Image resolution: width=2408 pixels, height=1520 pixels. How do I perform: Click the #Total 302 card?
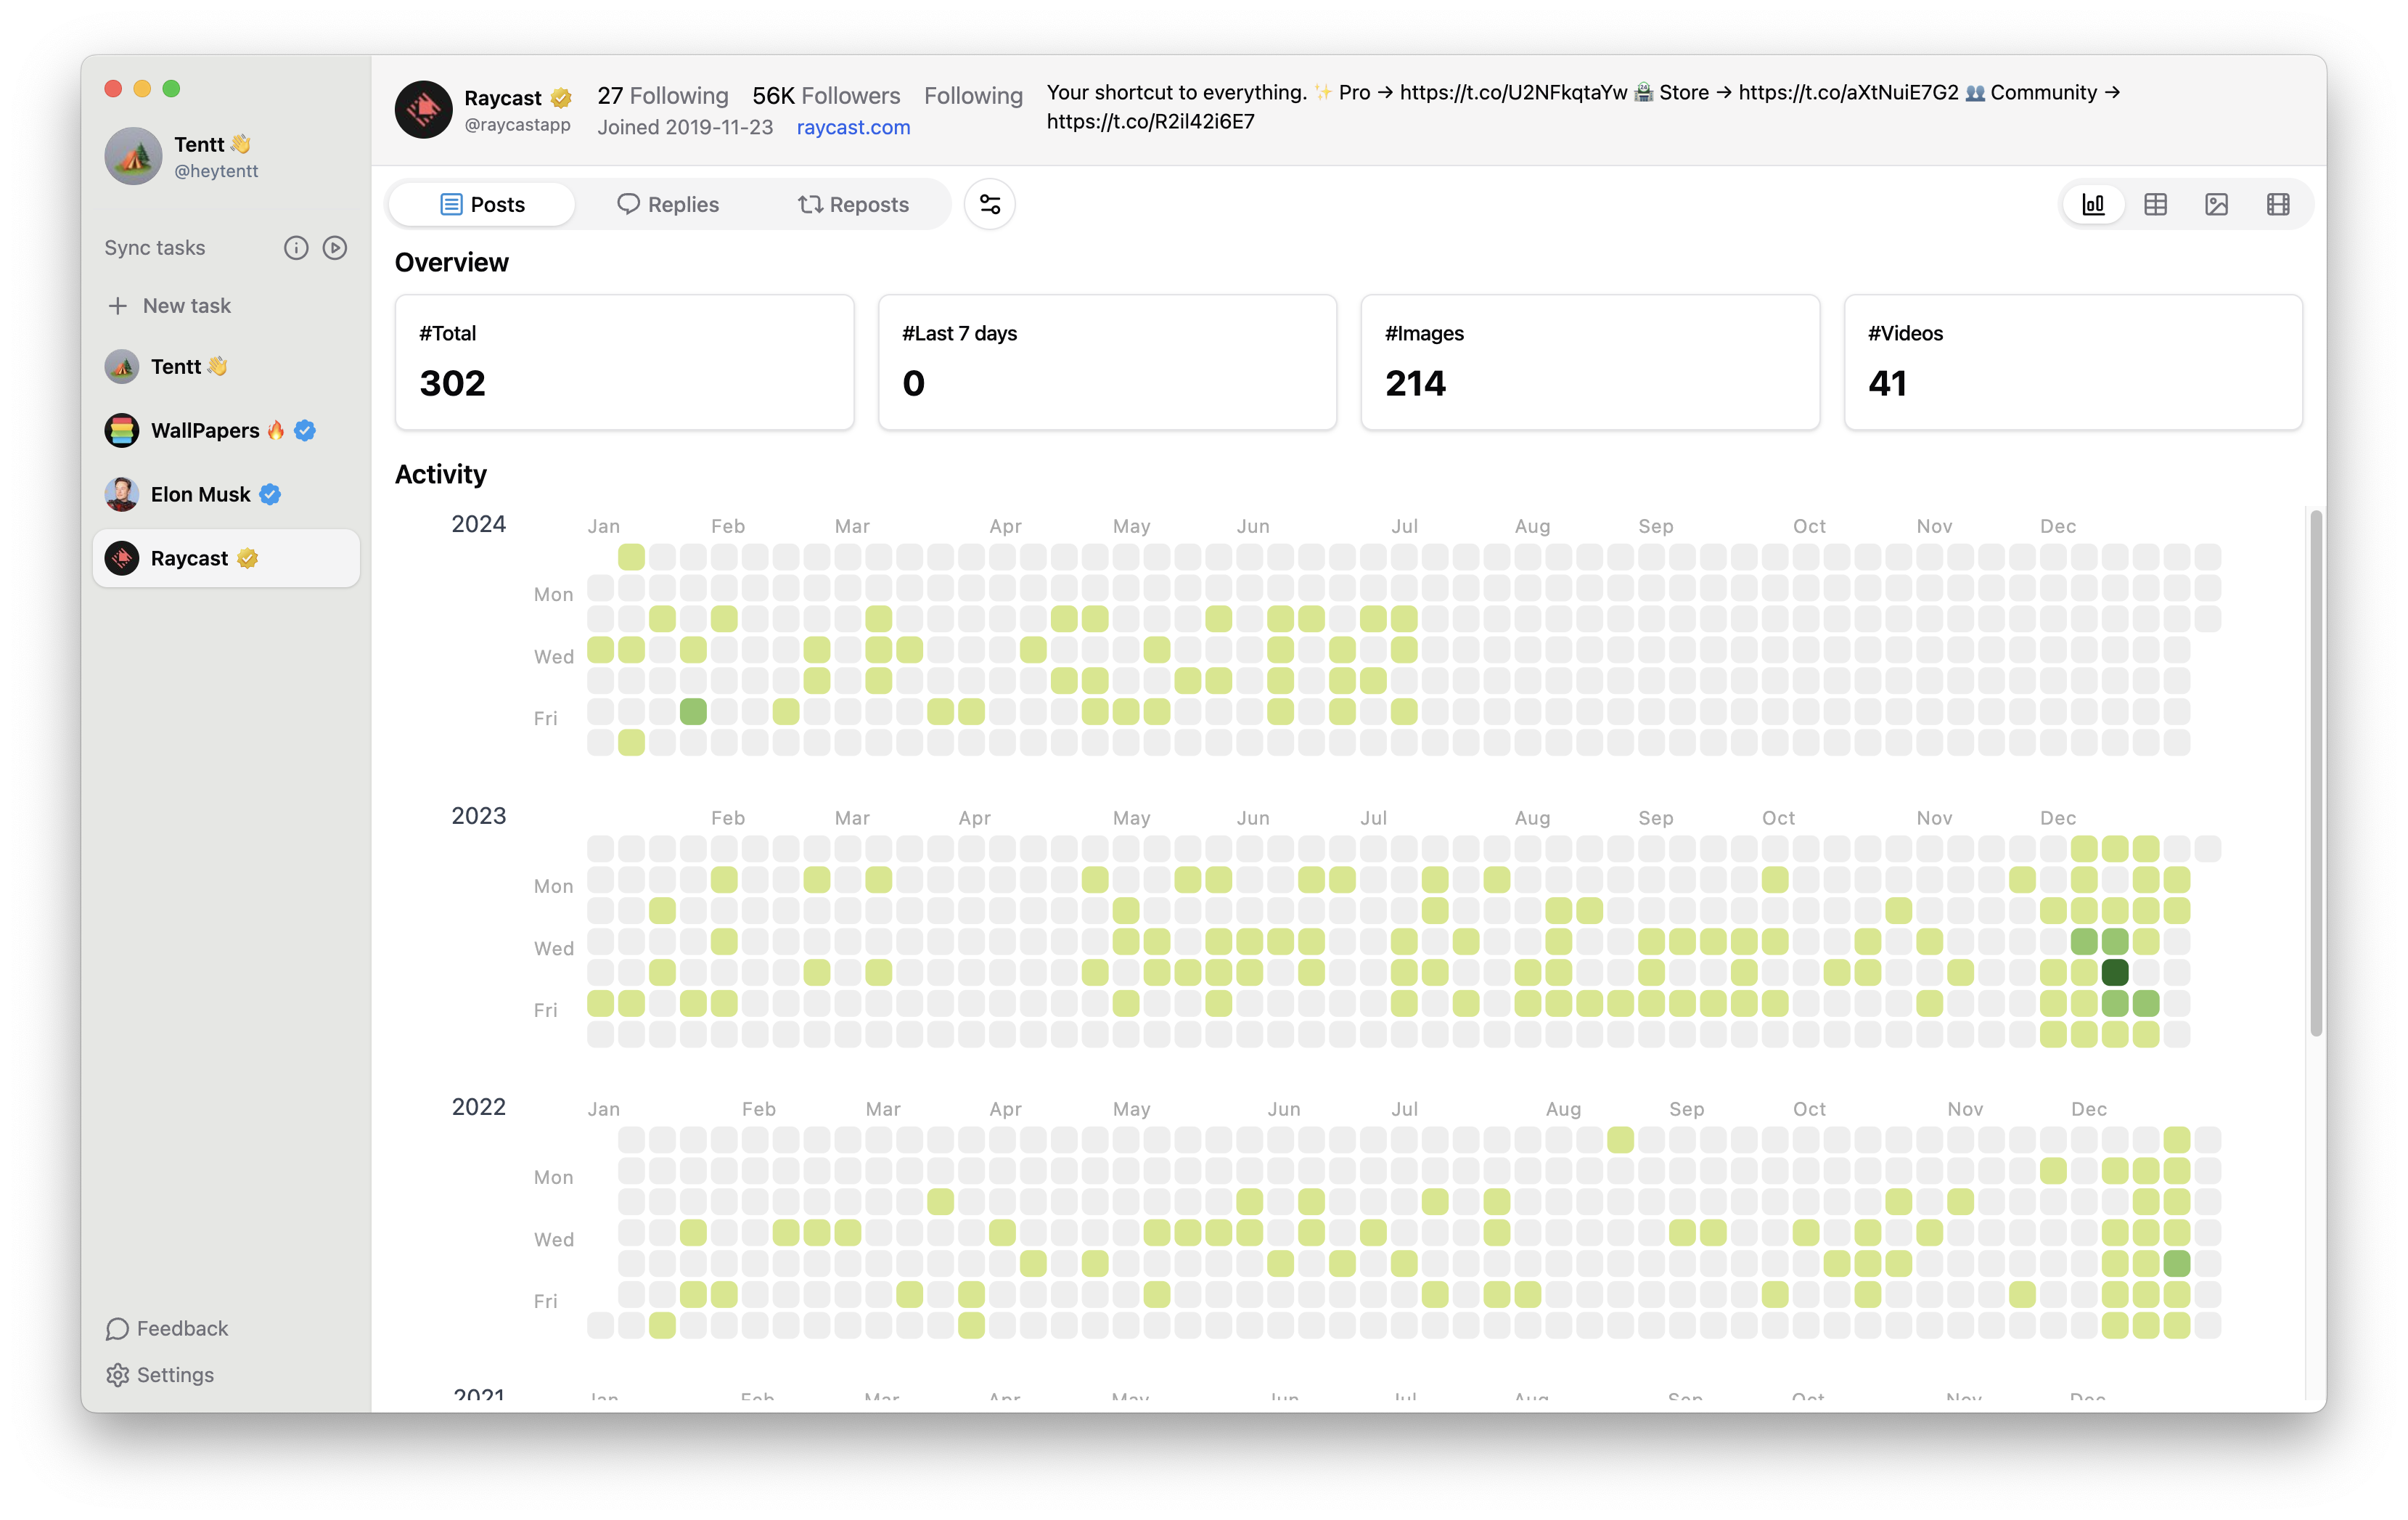click(x=624, y=362)
